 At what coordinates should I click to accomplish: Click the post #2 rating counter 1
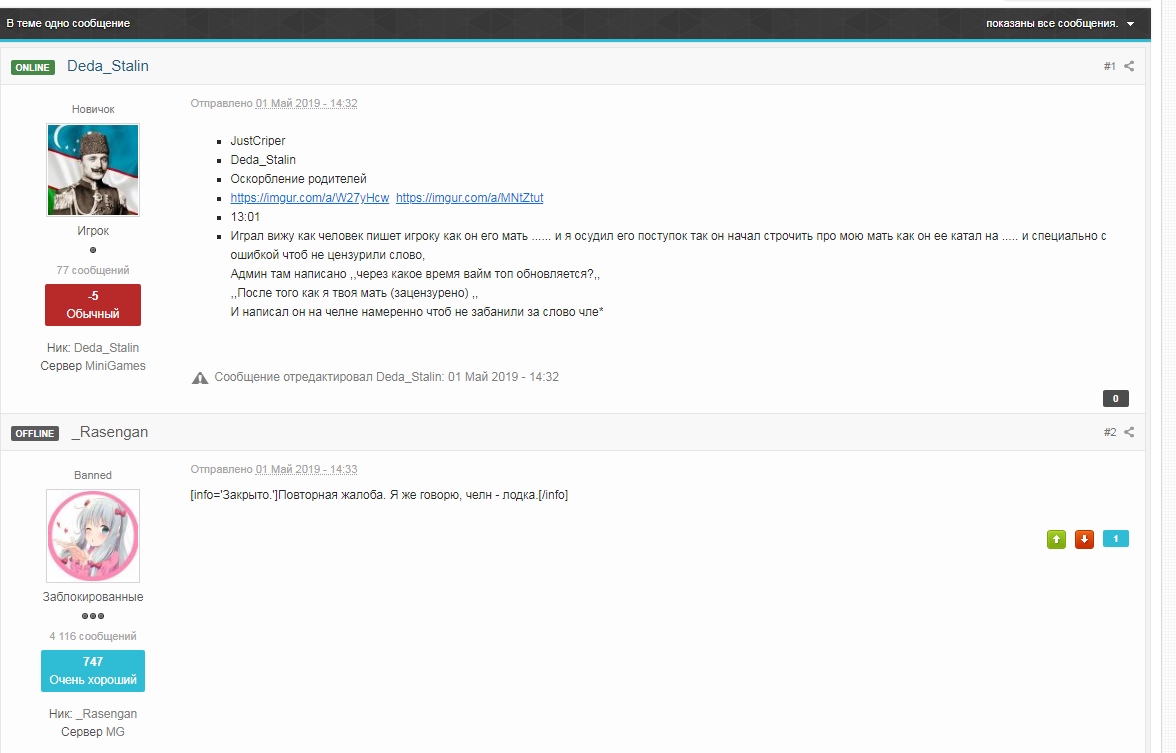click(1115, 539)
